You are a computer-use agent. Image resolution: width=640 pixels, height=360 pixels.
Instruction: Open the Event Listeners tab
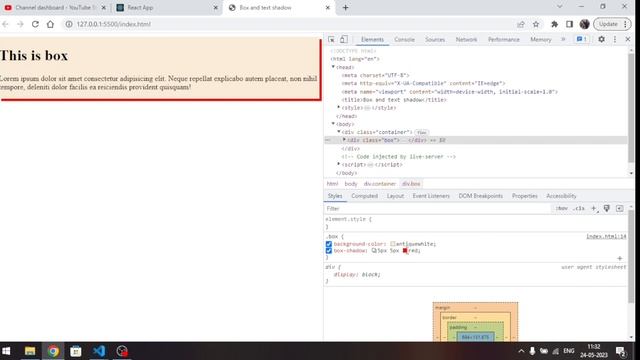click(x=431, y=196)
